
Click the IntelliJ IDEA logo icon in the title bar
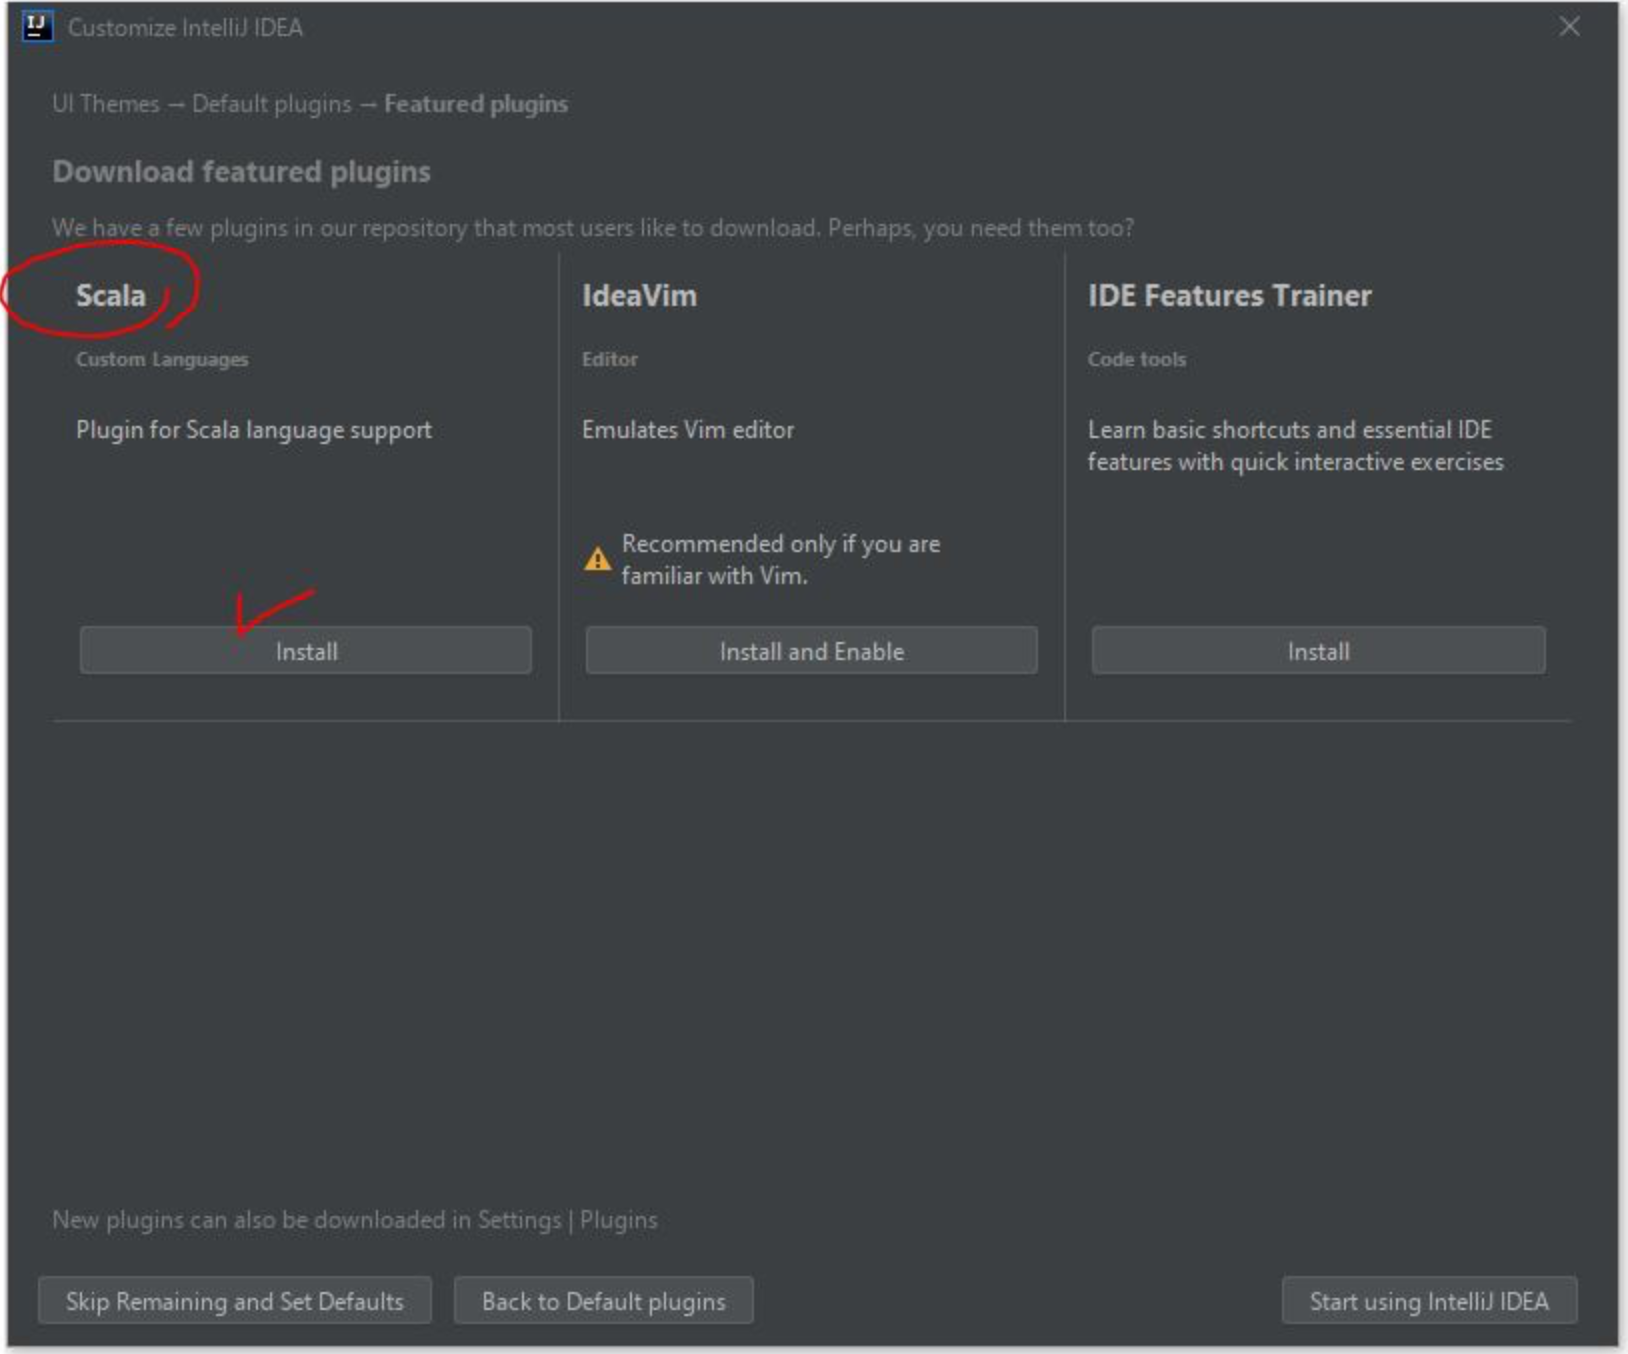click(x=37, y=27)
